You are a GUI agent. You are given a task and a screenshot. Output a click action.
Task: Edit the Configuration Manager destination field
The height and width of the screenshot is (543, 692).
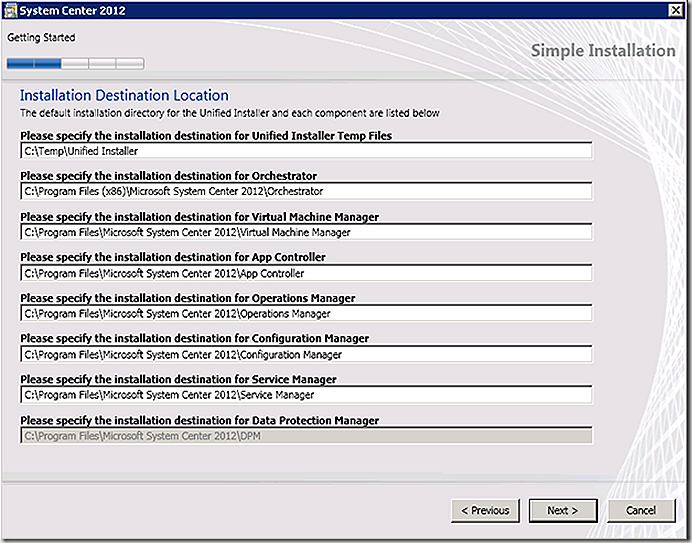[x=306, y=354]
